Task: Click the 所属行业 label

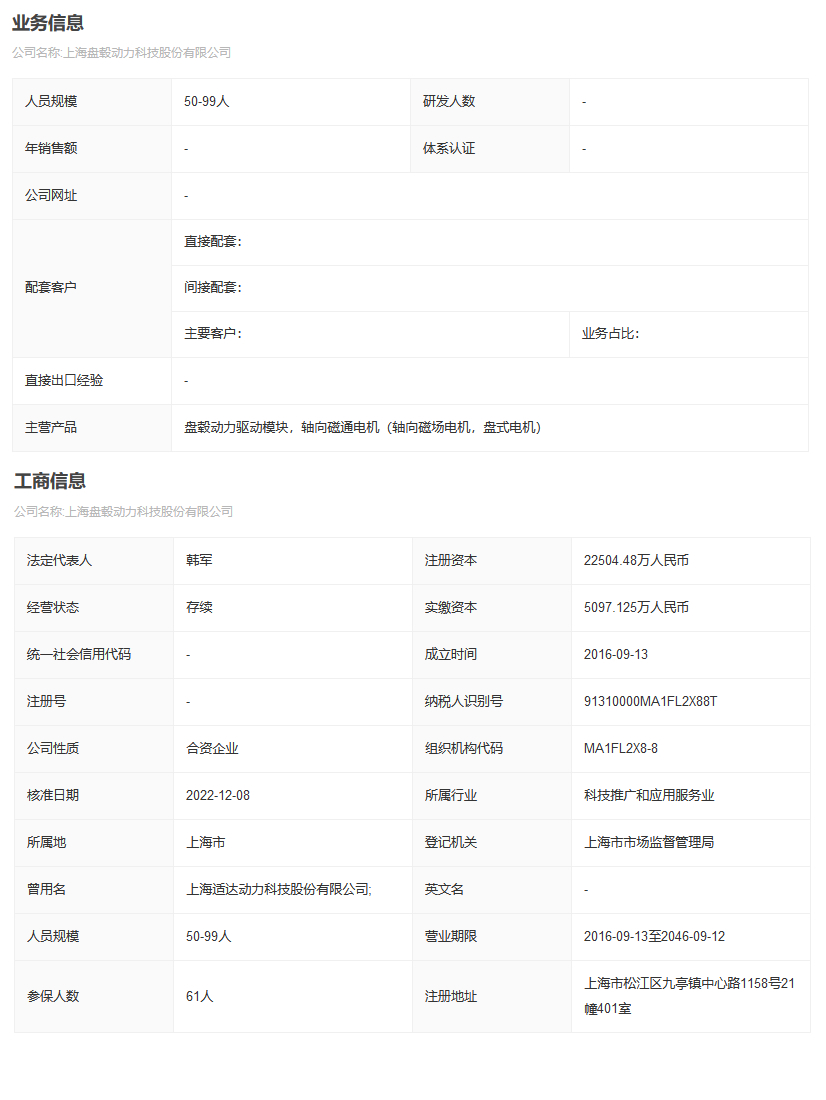Action: coord(451,796)
